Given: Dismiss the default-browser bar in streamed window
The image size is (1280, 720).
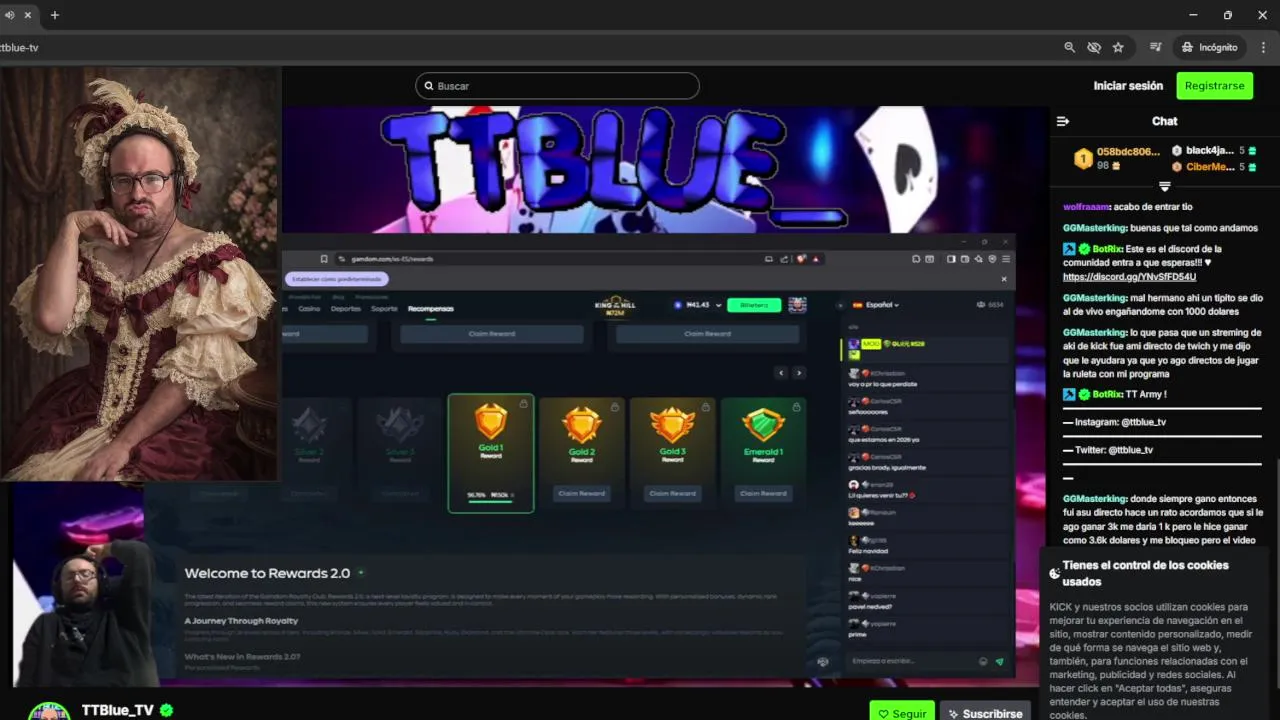Looking at the screenshot, I should click(1004, 279).
